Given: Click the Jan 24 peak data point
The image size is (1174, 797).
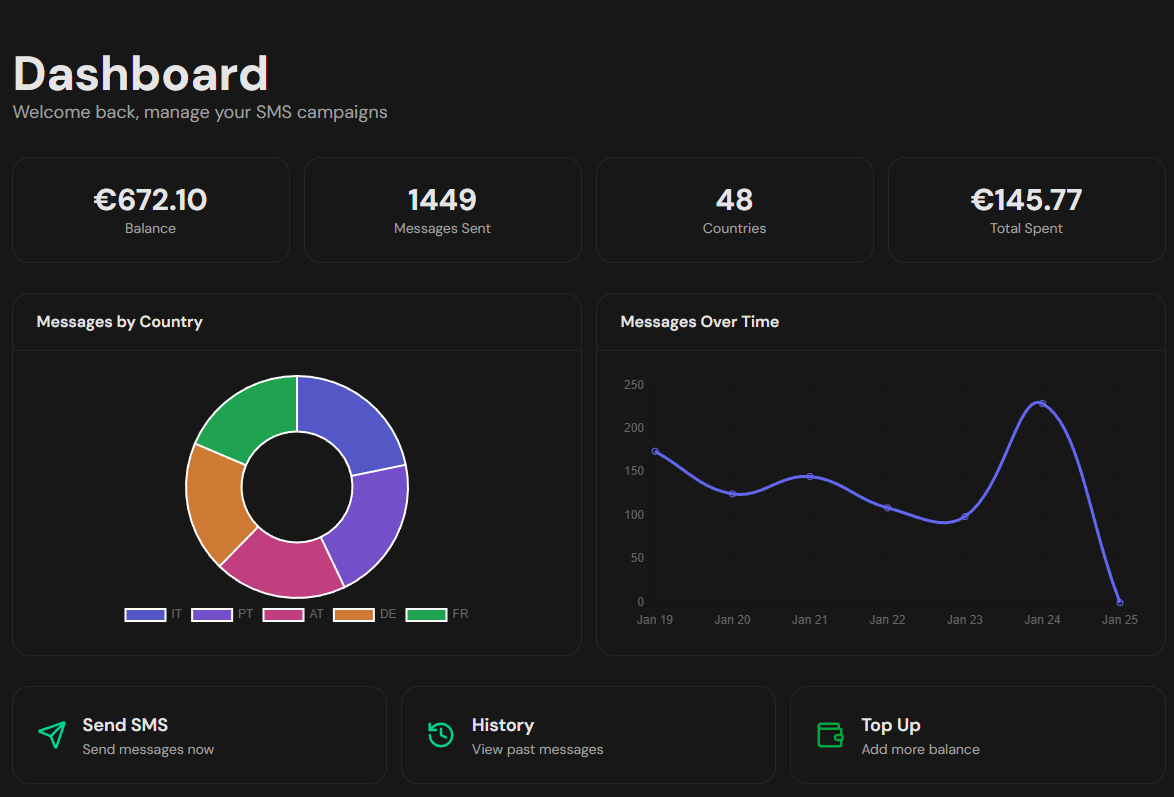Looking at the screenshot, I should pyautogui.click(x=1042, y=404).
